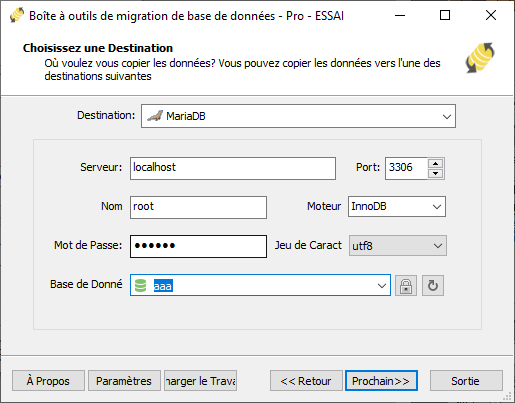Open the Moteur dropdown showing InnoDB
The height and width of the screenshot is (403, 515).
397,207
